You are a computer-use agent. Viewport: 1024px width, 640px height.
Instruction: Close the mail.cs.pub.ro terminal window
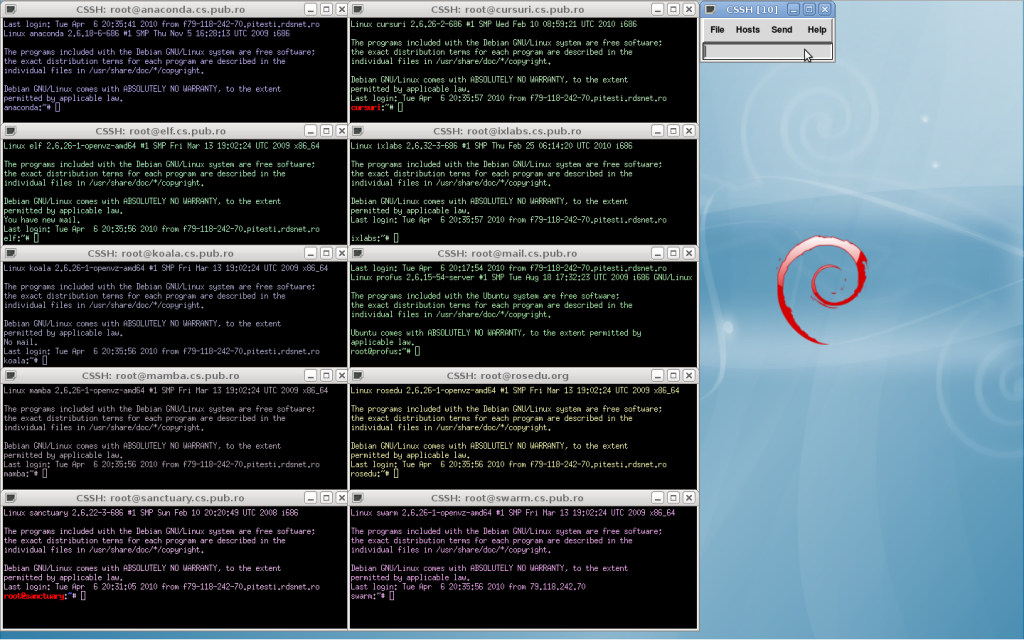689,253
